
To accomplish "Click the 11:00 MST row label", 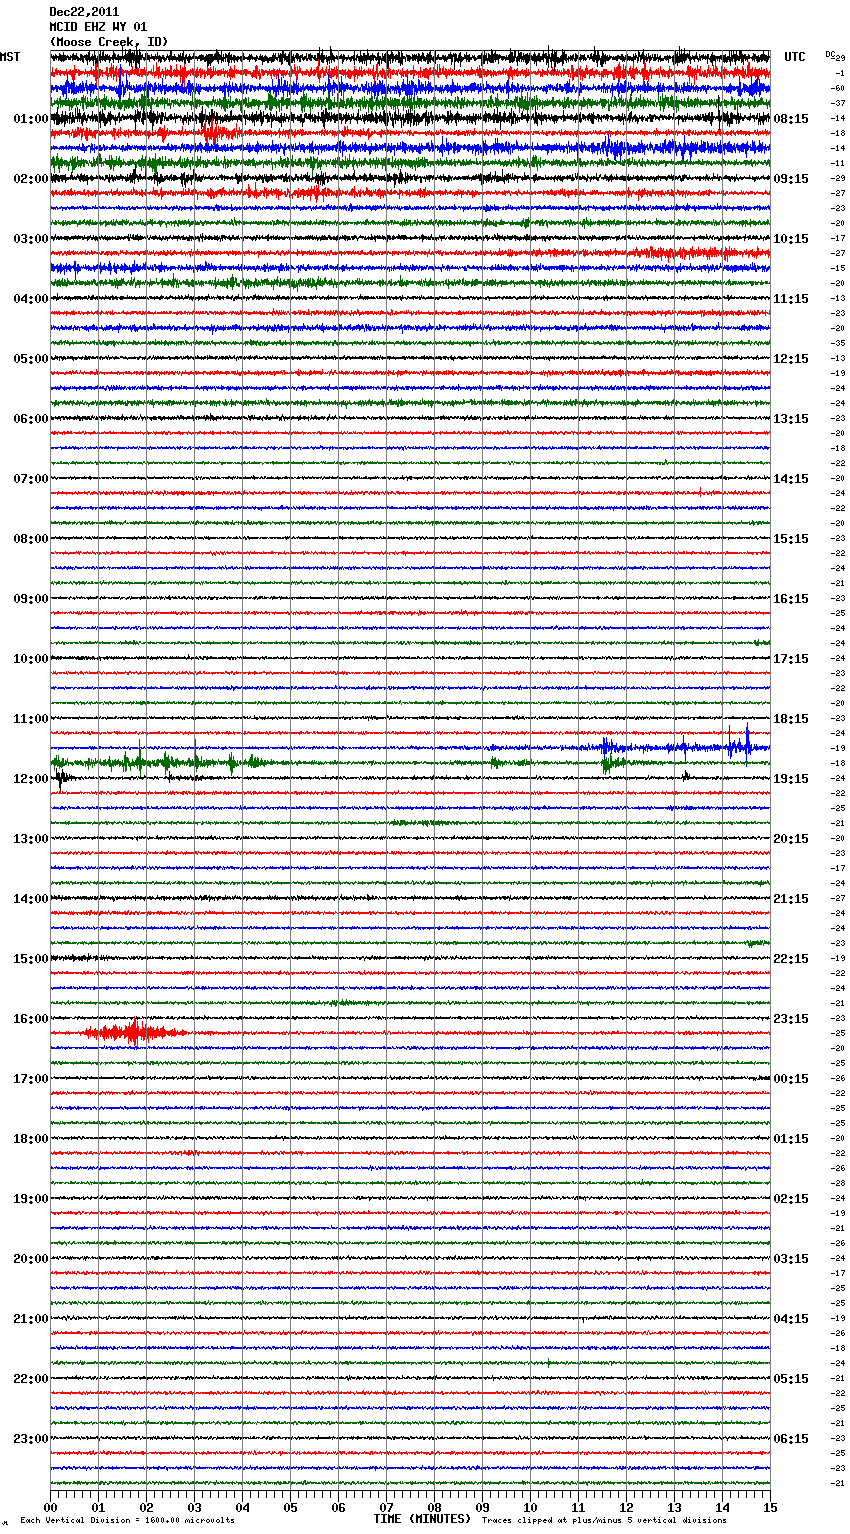I will [x=31, y=719].
